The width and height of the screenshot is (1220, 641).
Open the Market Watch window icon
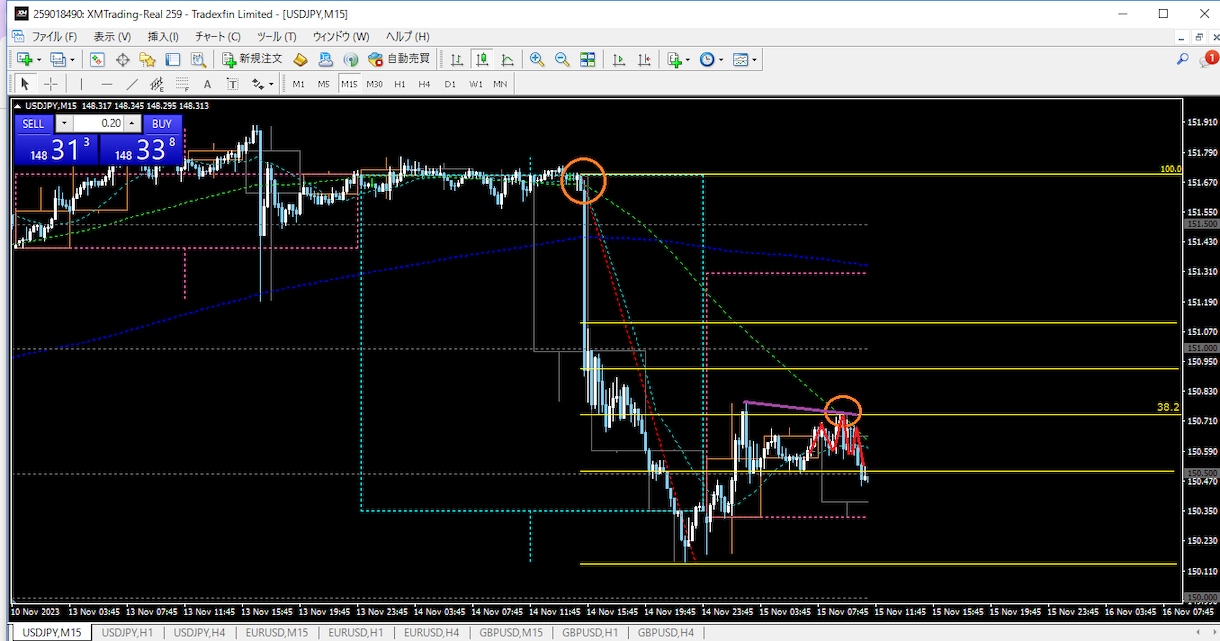(x=98, y=60)
